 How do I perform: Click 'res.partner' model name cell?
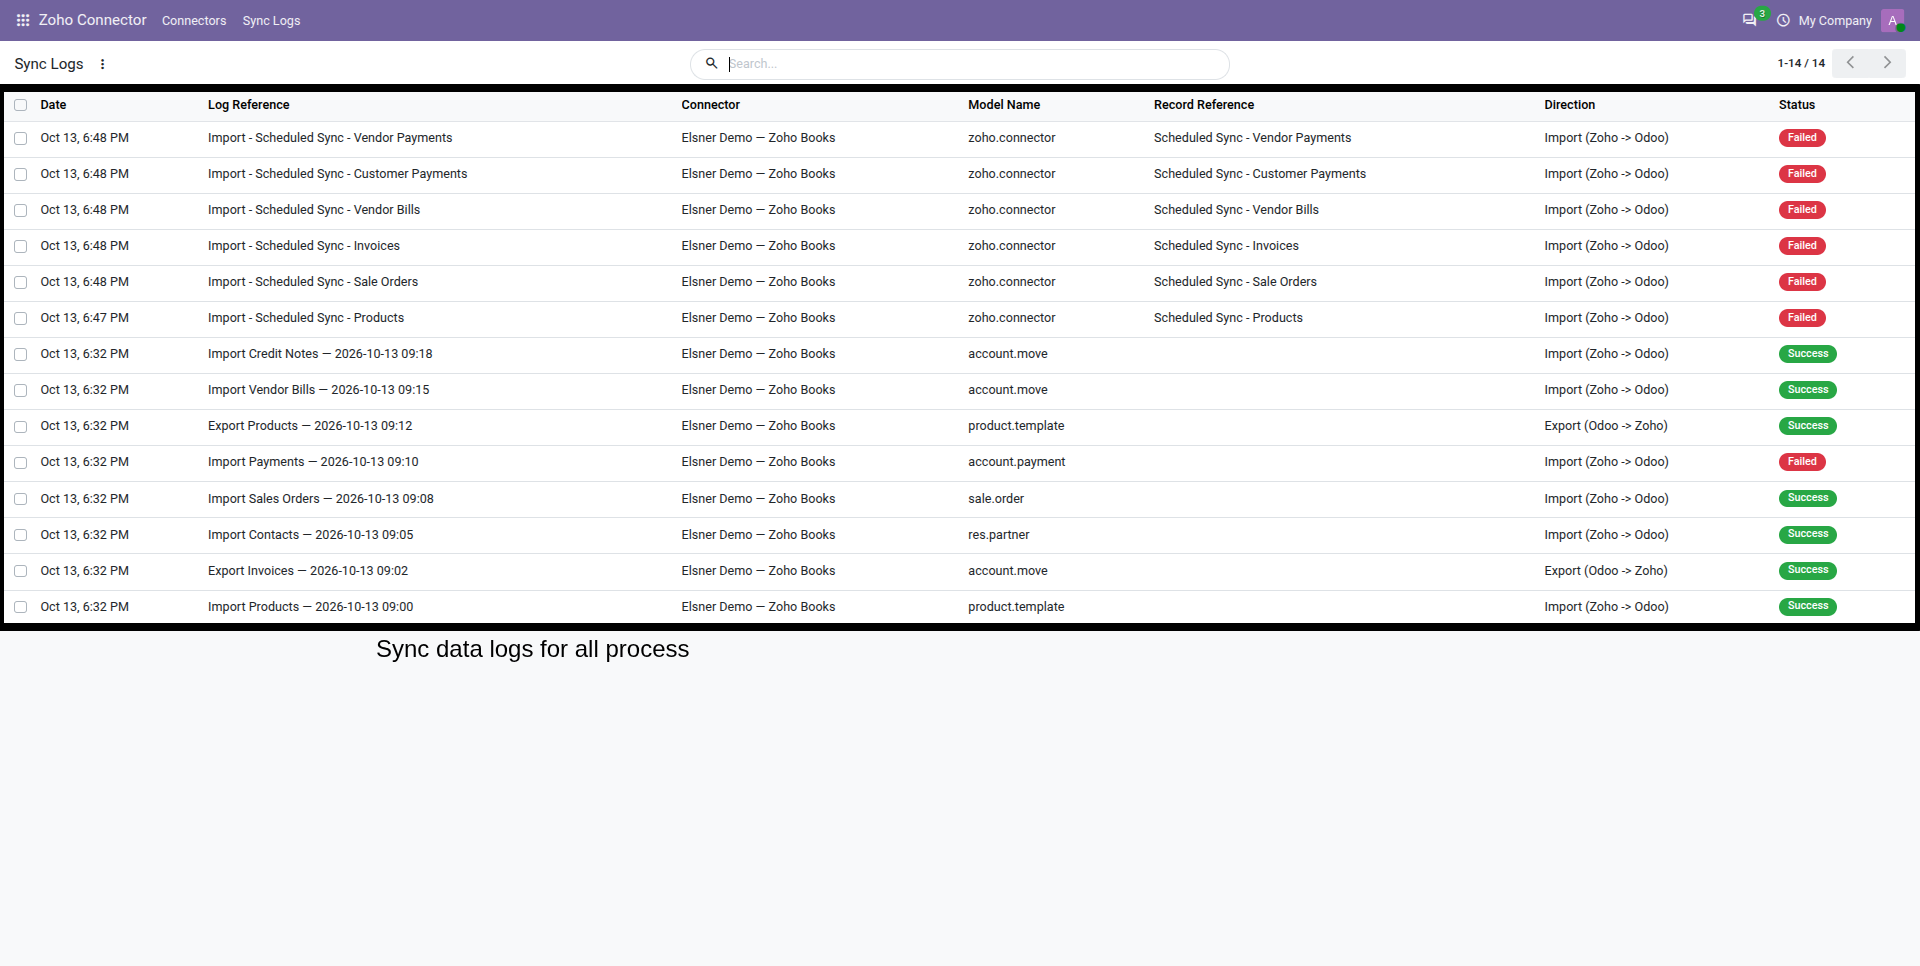998,535
